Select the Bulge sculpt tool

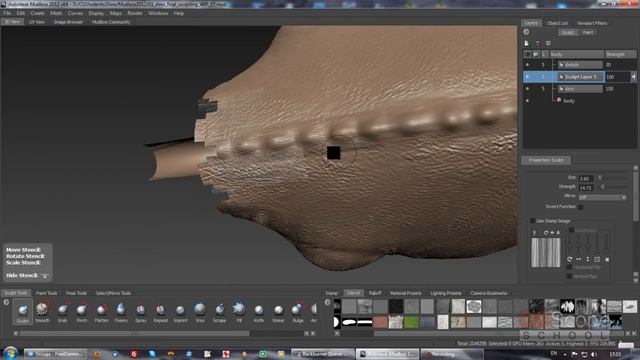coord(298,312)
